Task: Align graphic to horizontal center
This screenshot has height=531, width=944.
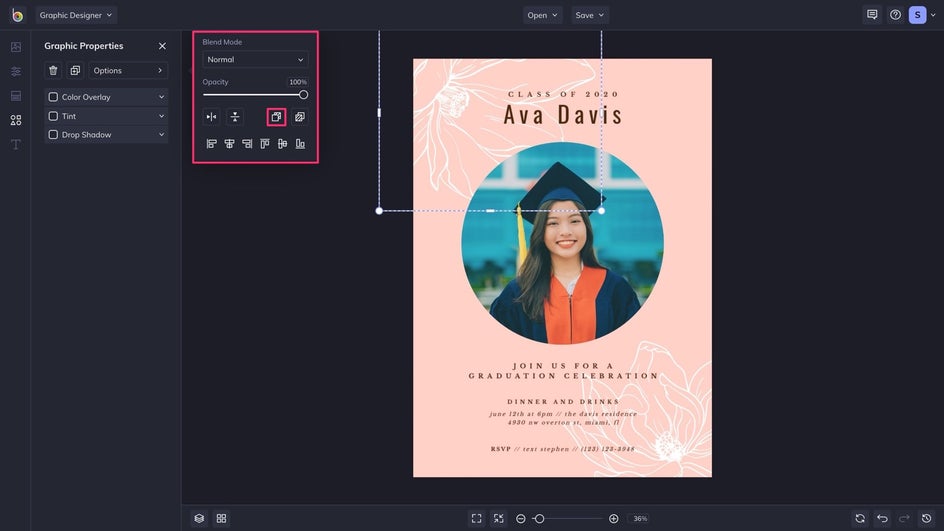Action: click(229, 144)
